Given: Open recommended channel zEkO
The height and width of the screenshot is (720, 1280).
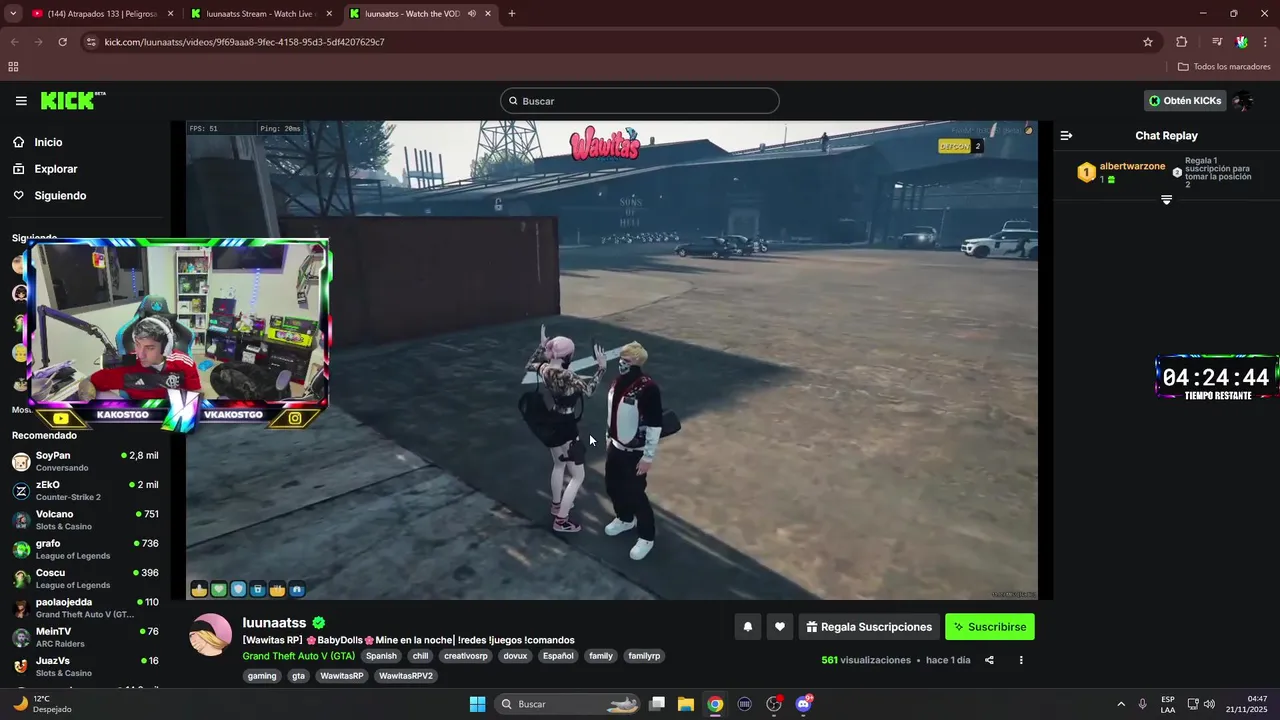Looking at the screenshot, I should point(85,490).
